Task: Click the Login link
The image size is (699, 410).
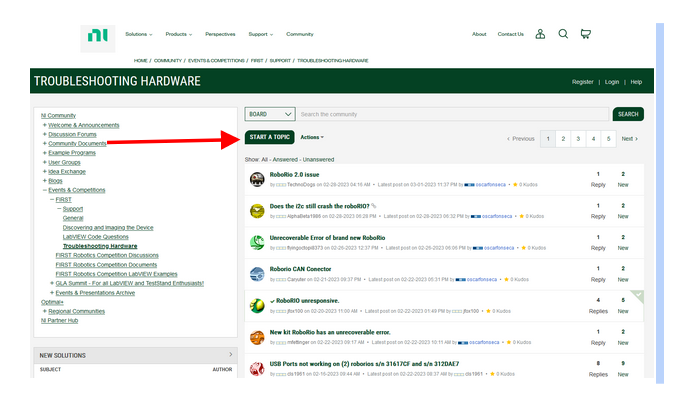Action: click(x=612, y=82)
